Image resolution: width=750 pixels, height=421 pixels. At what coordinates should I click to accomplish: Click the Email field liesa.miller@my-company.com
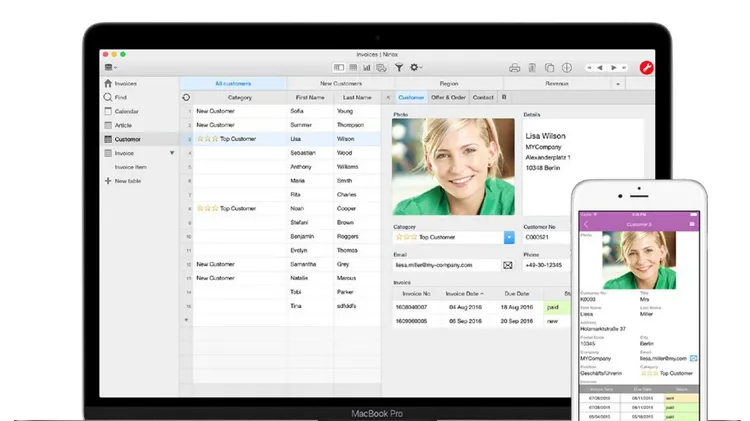coord(447,265)
